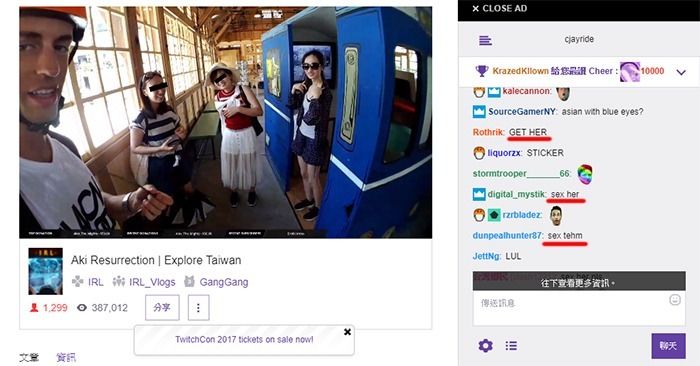Click the STICKER chat message
The height and width of the screenshot is (366, 700).
[545, 153]
